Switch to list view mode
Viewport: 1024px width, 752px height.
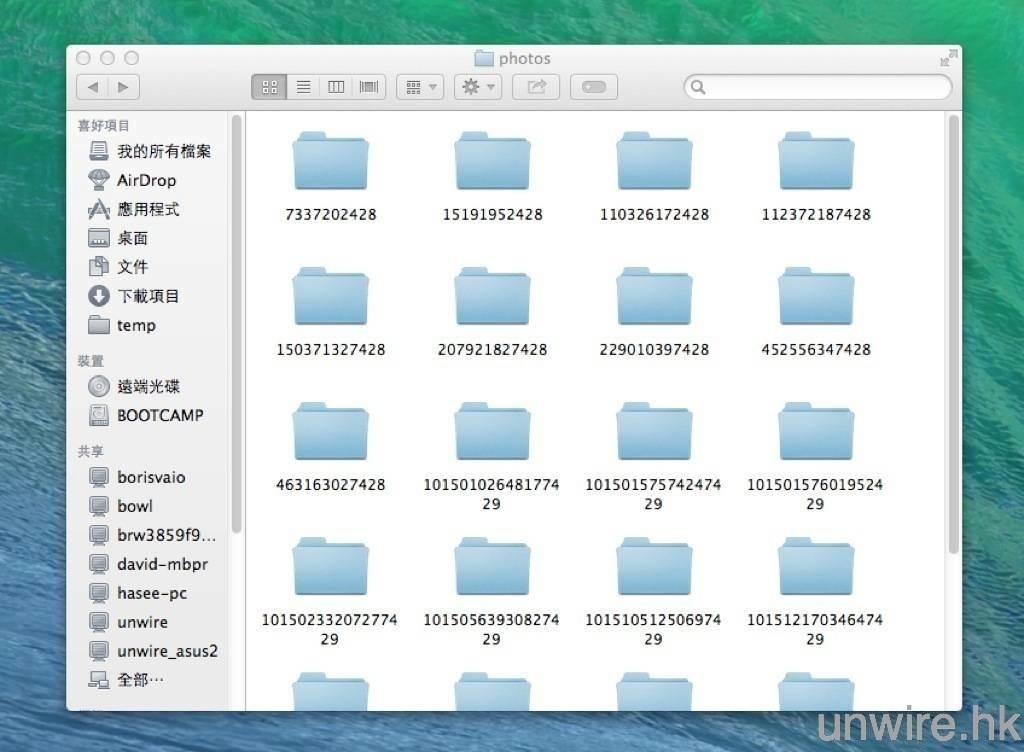point(303,87)
